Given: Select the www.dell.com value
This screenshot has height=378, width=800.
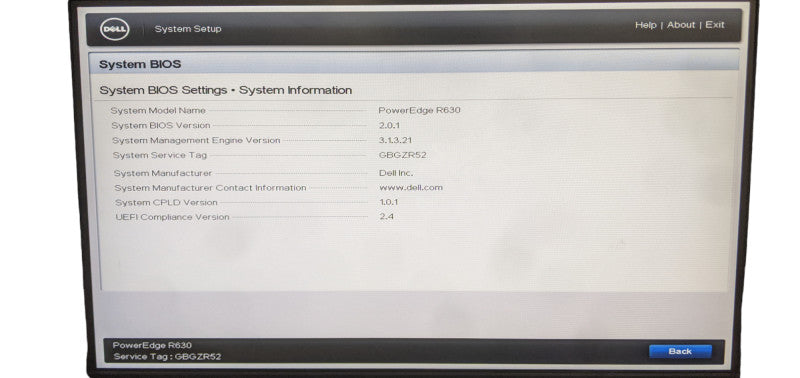Looking at the screenshot, I should [411, 187].
